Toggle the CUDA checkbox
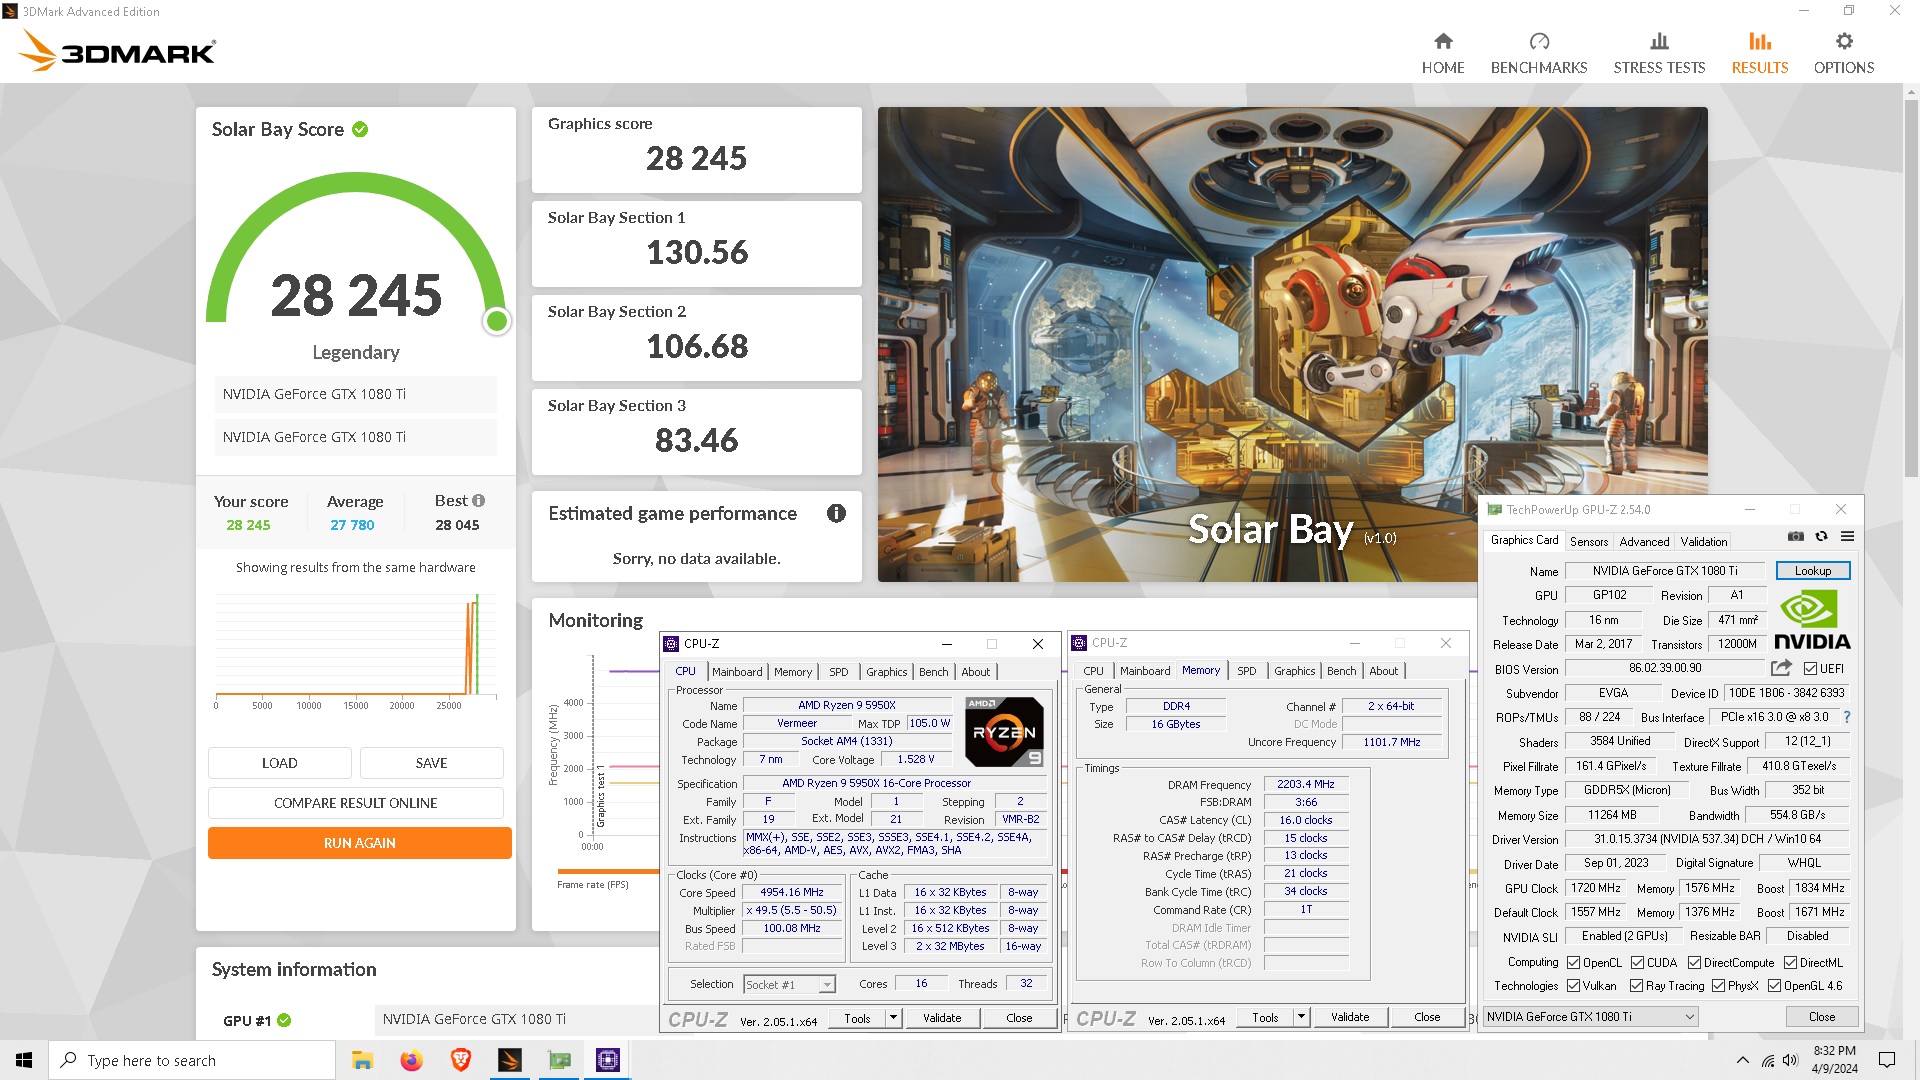 click(x=1637, y=963)
